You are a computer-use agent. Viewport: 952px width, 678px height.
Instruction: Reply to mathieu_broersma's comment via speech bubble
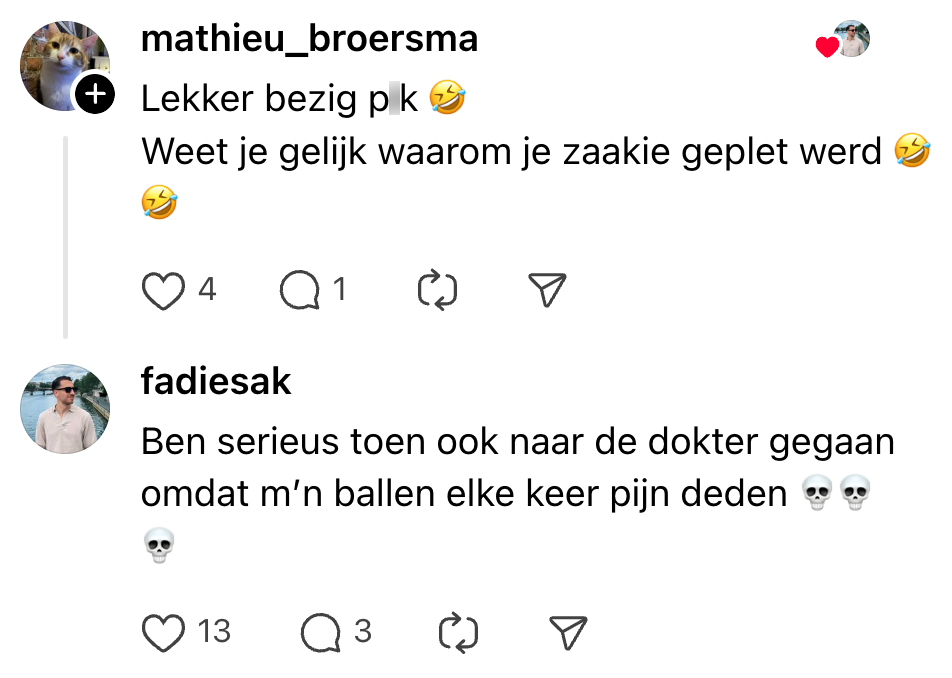click(299, 291)
